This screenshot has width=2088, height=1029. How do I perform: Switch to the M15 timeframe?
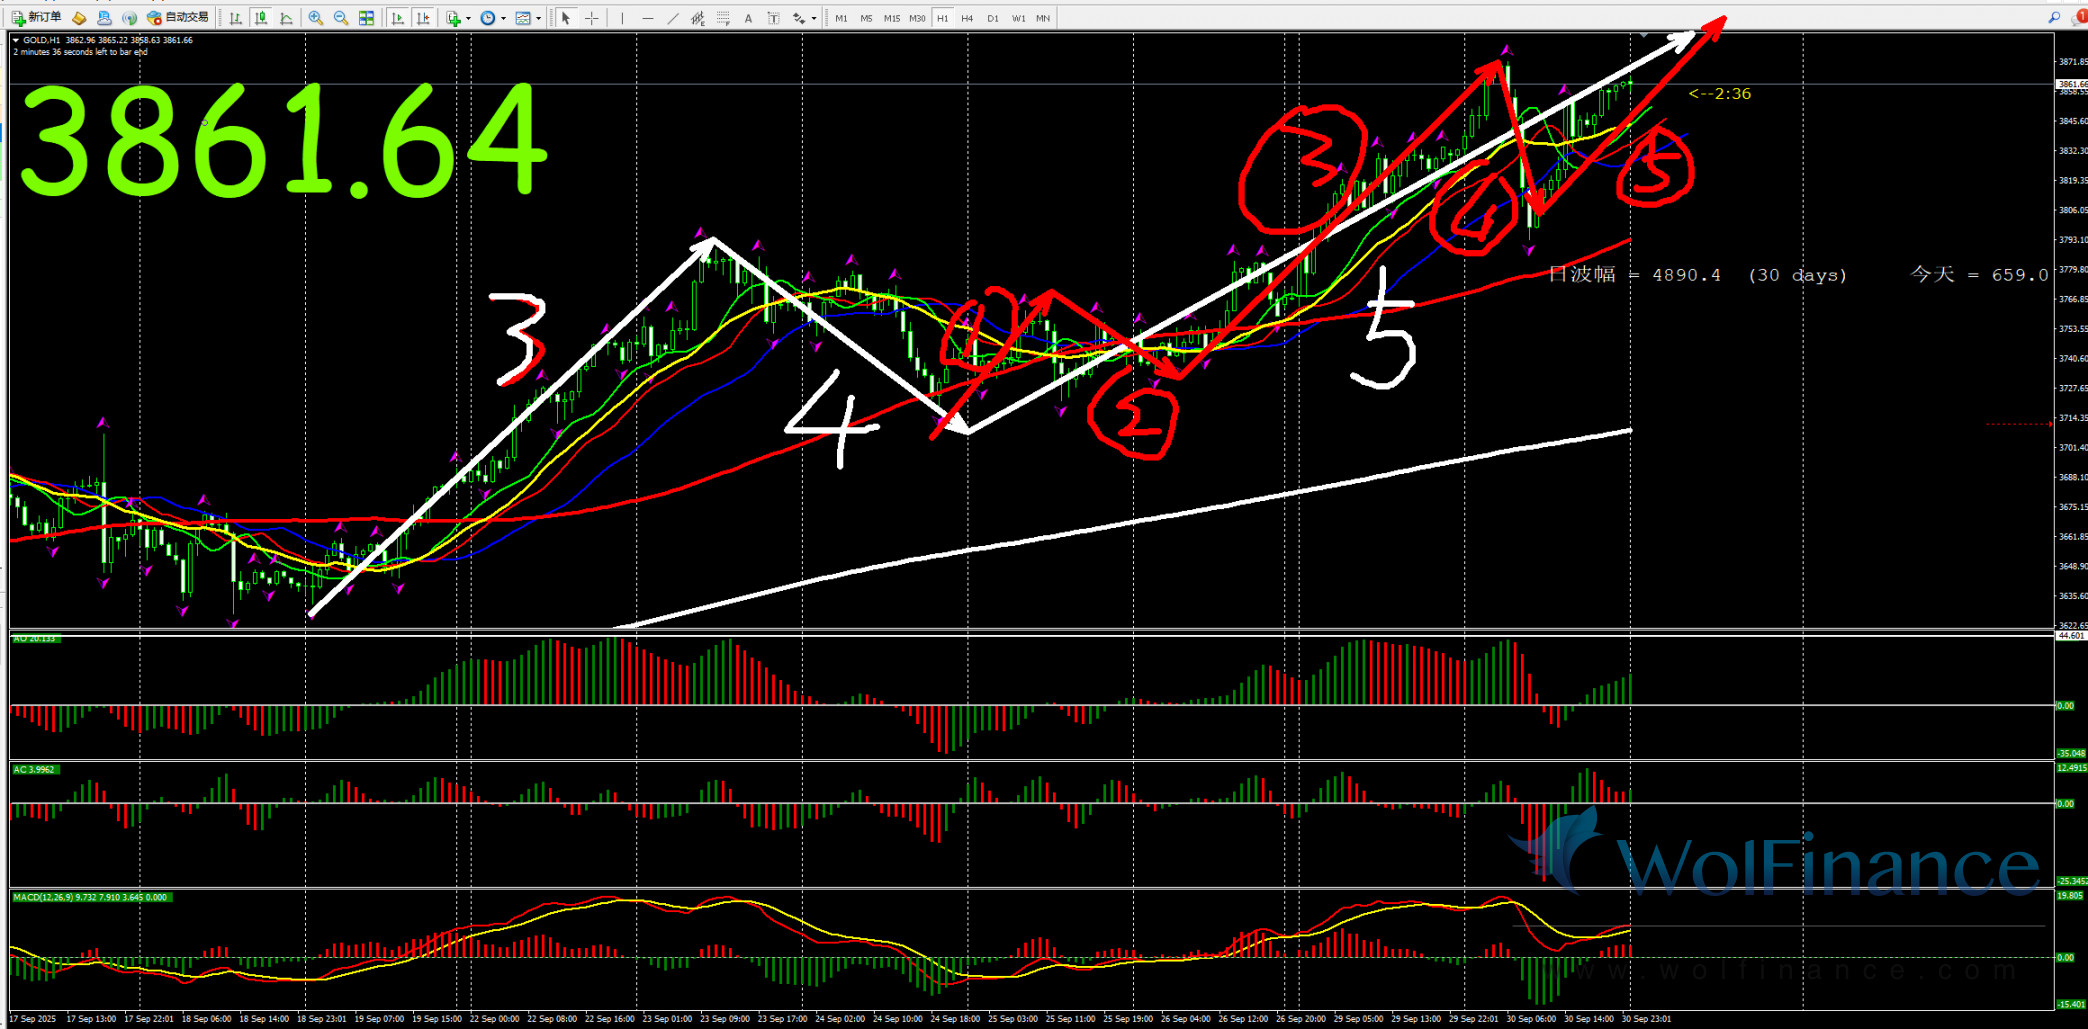click(891, 18)
